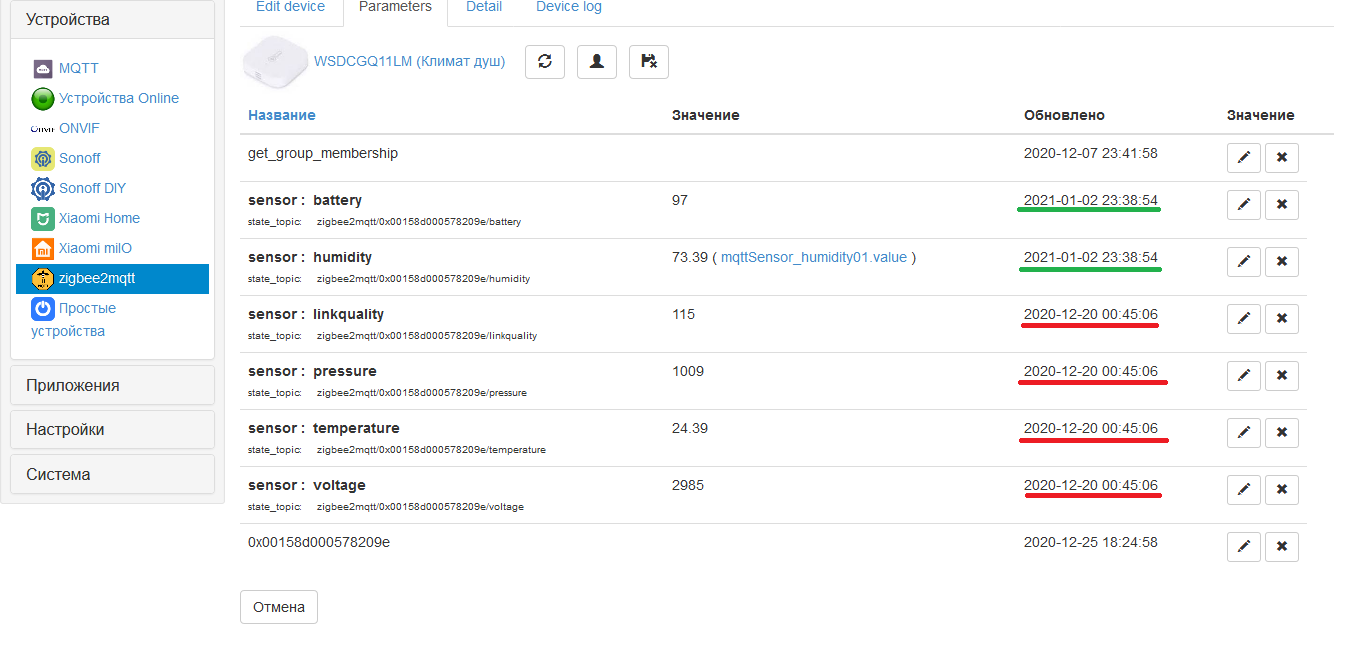Image resolution: width=1349 pixels, height=664 pixels.
Task: Open the user assignment icon
Action: click(x=597, y=61)
